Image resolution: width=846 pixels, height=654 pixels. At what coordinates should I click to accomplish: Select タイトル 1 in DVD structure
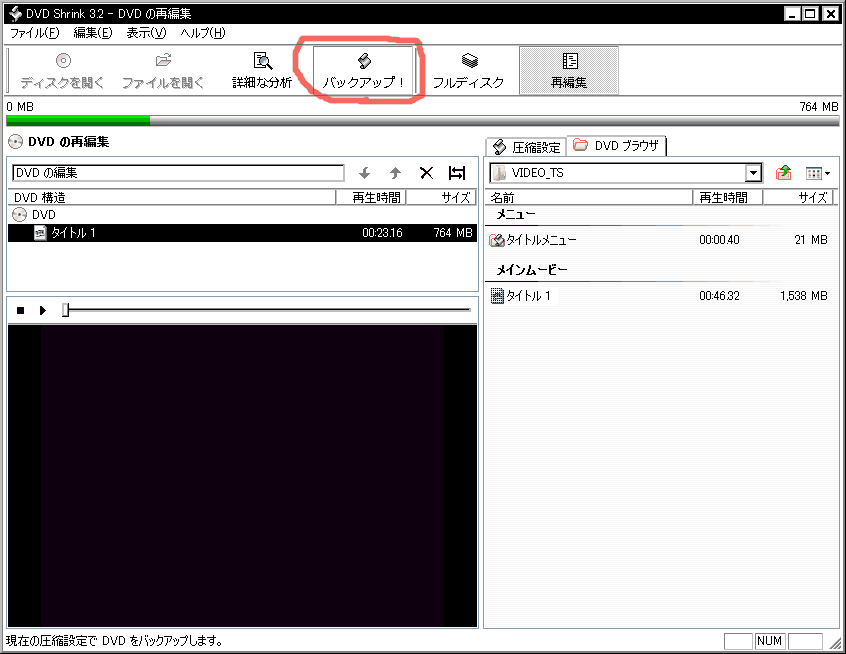coord(242,233)
